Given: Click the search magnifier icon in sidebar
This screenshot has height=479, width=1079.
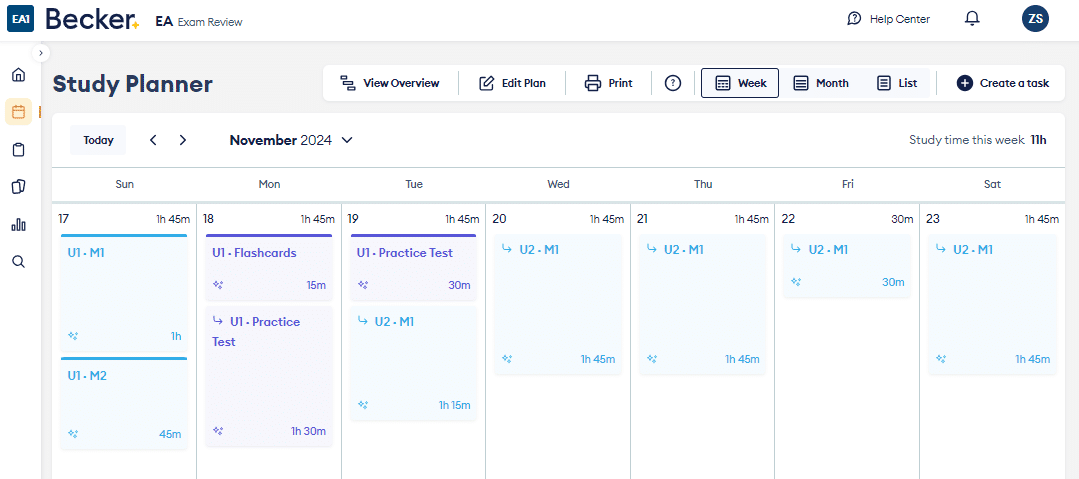Looking at the screenshot, I should click(x=18, y=262).
